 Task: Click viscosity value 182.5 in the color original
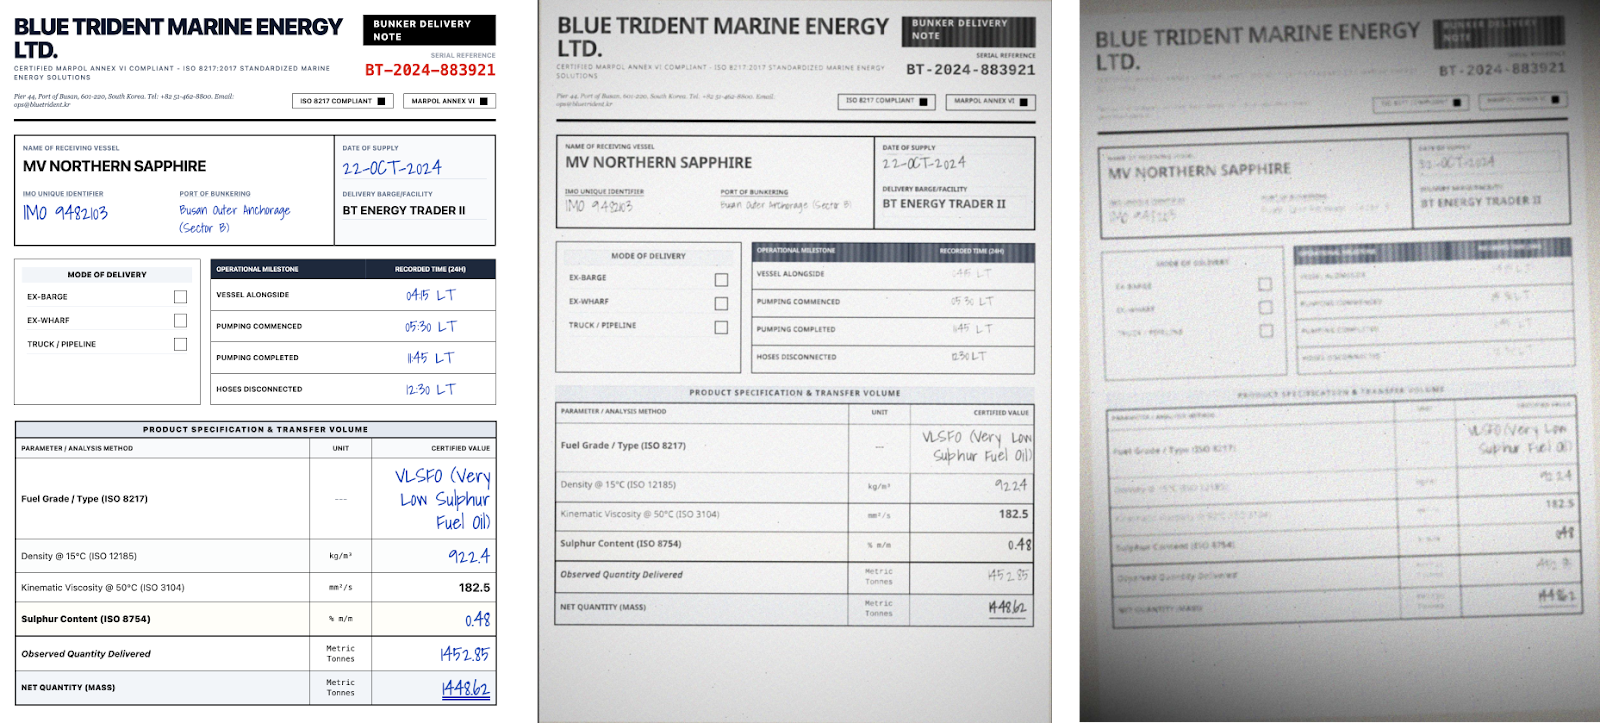[474, 588]
